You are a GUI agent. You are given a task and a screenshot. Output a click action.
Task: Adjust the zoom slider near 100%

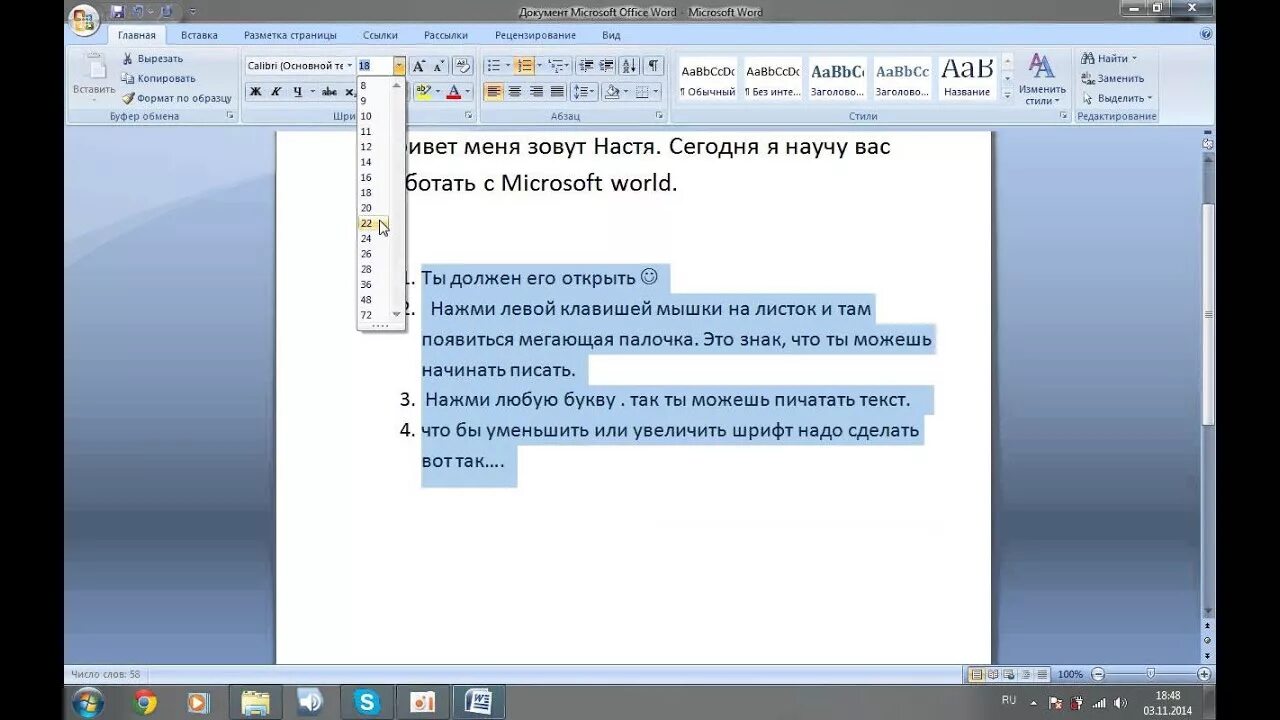1150,674
